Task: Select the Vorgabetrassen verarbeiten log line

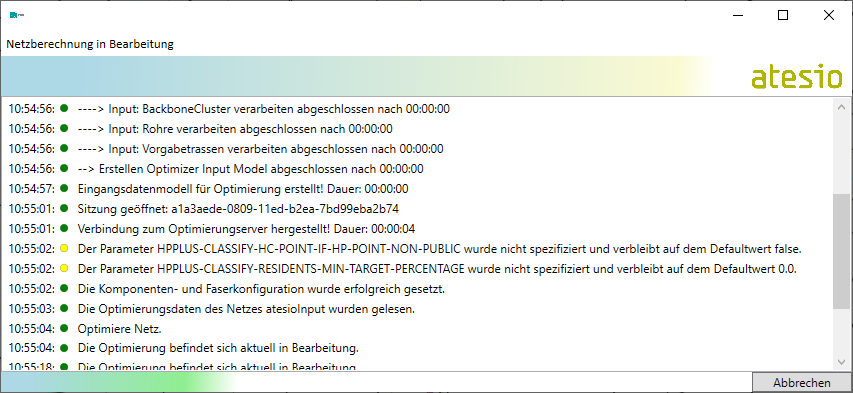Action: click(226, 149)
